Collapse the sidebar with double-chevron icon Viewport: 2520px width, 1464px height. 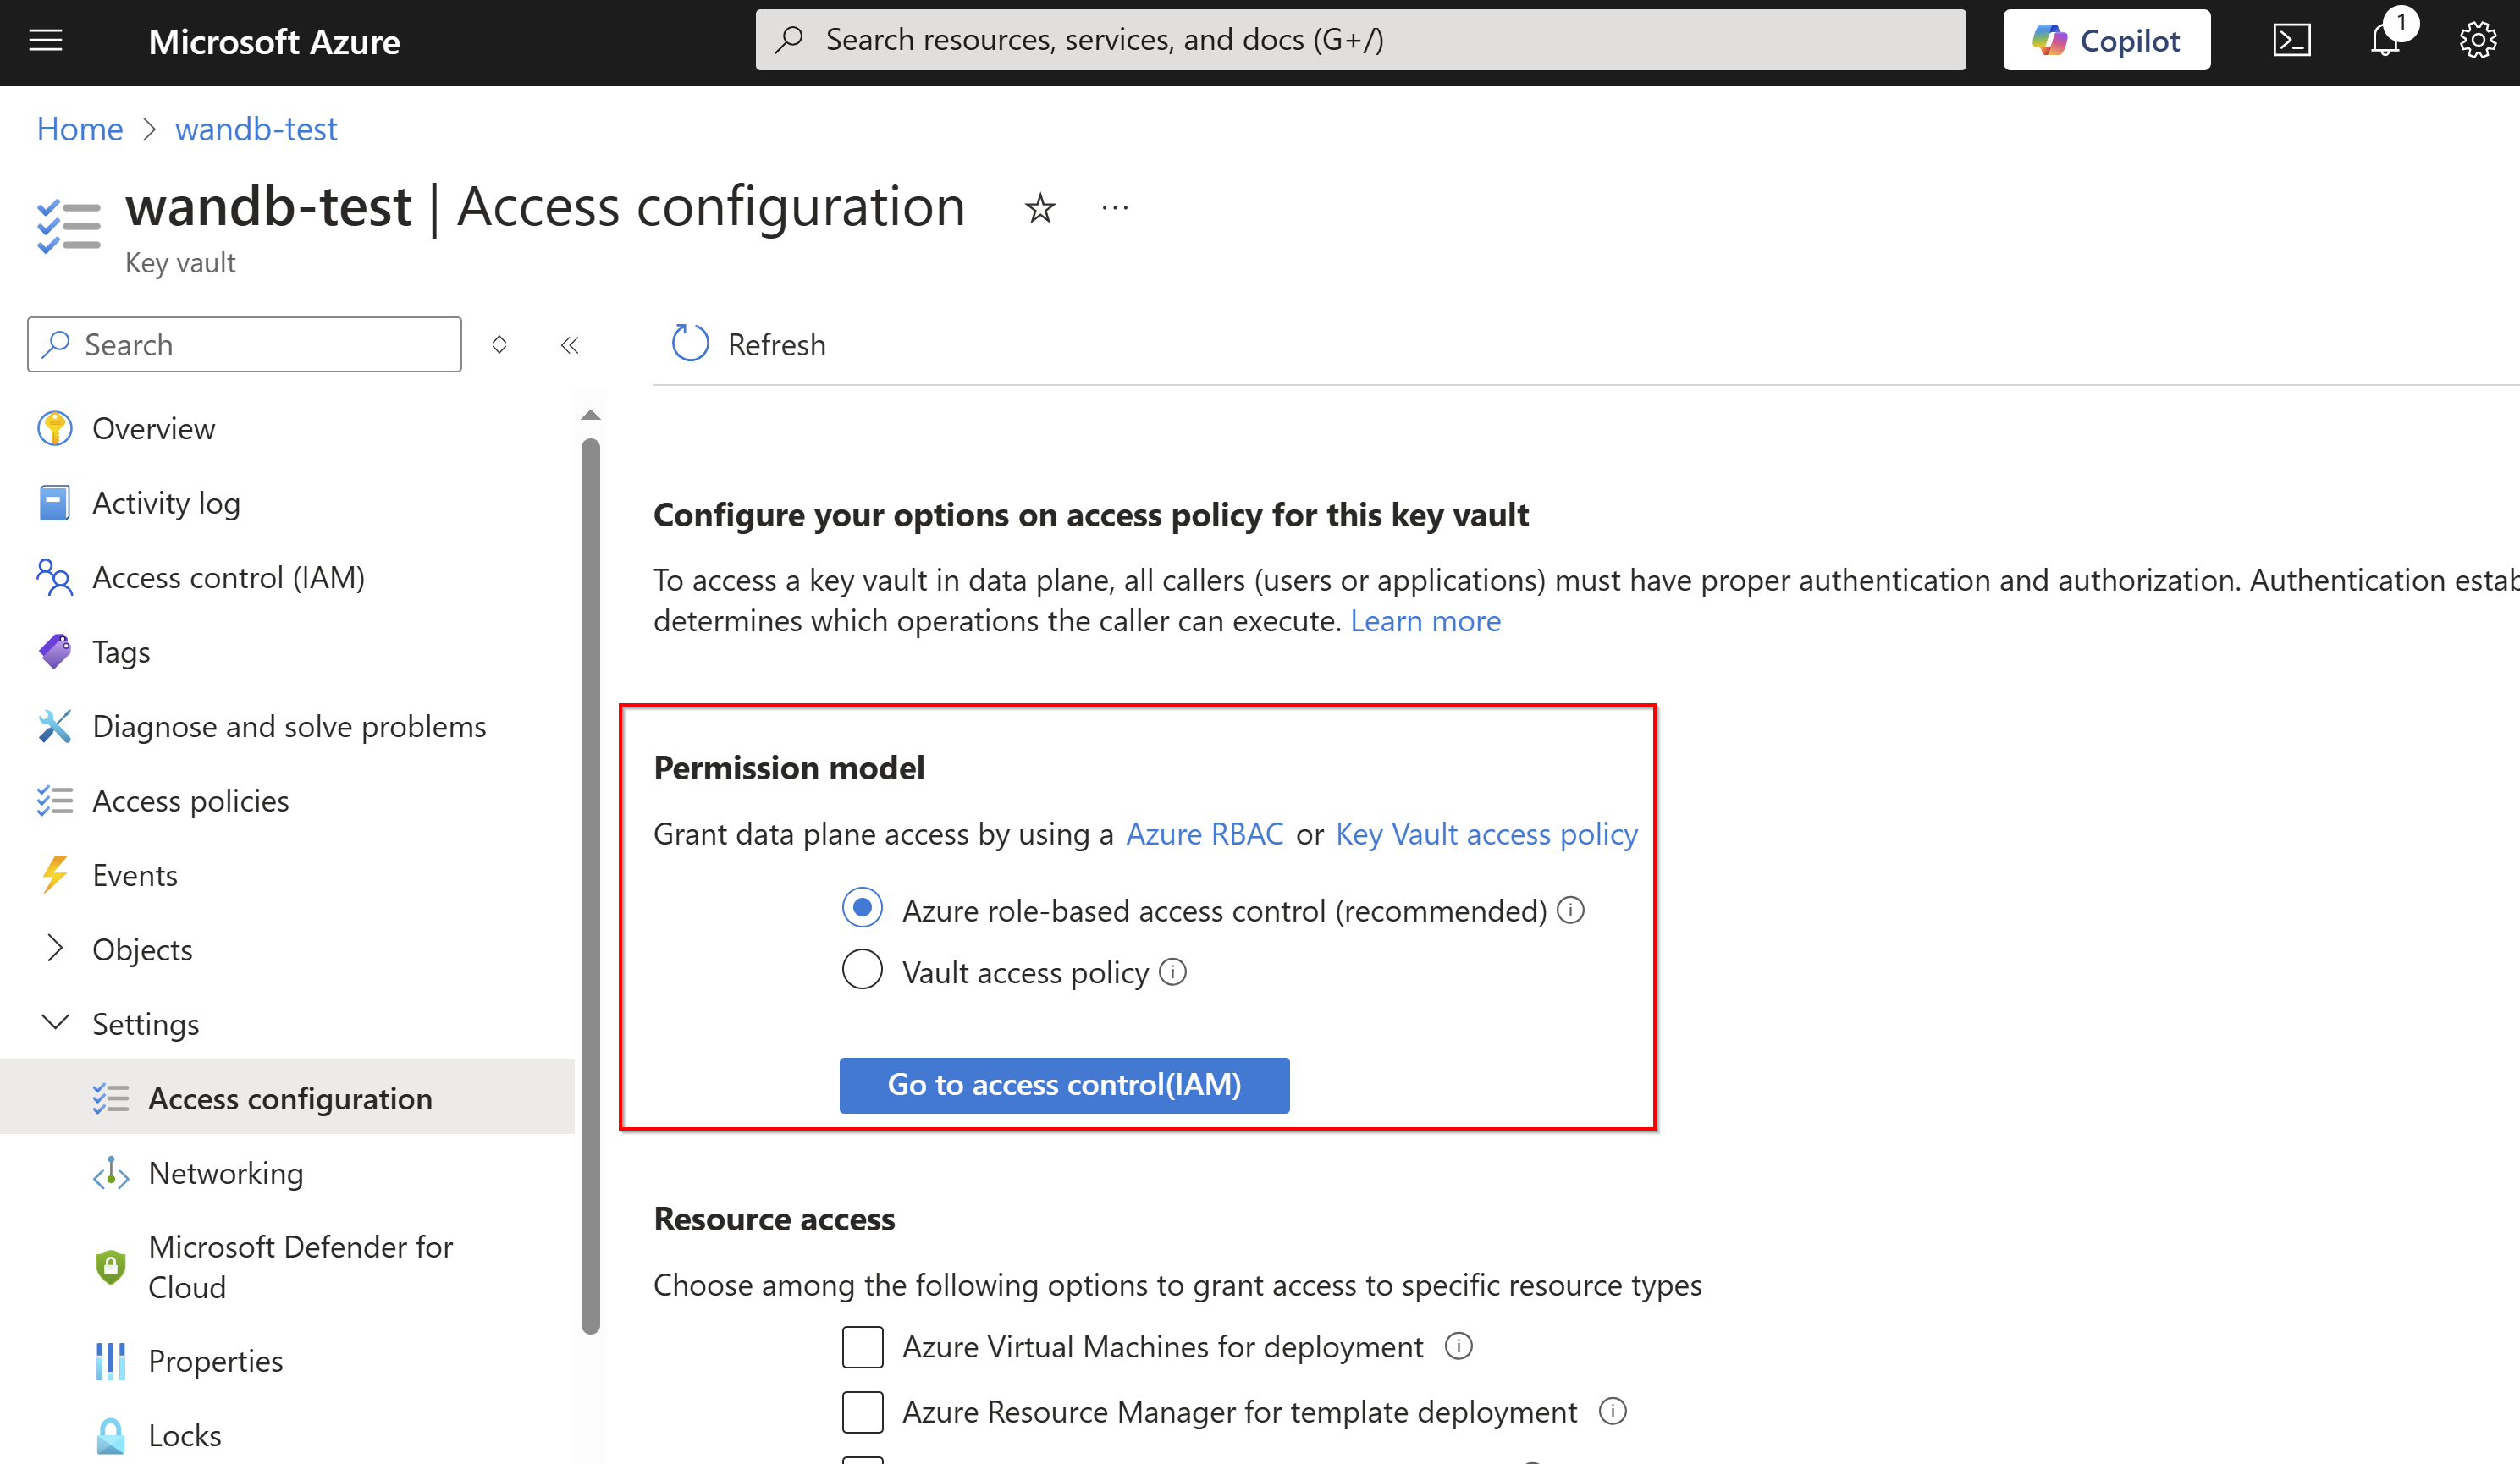pos(570,345)
